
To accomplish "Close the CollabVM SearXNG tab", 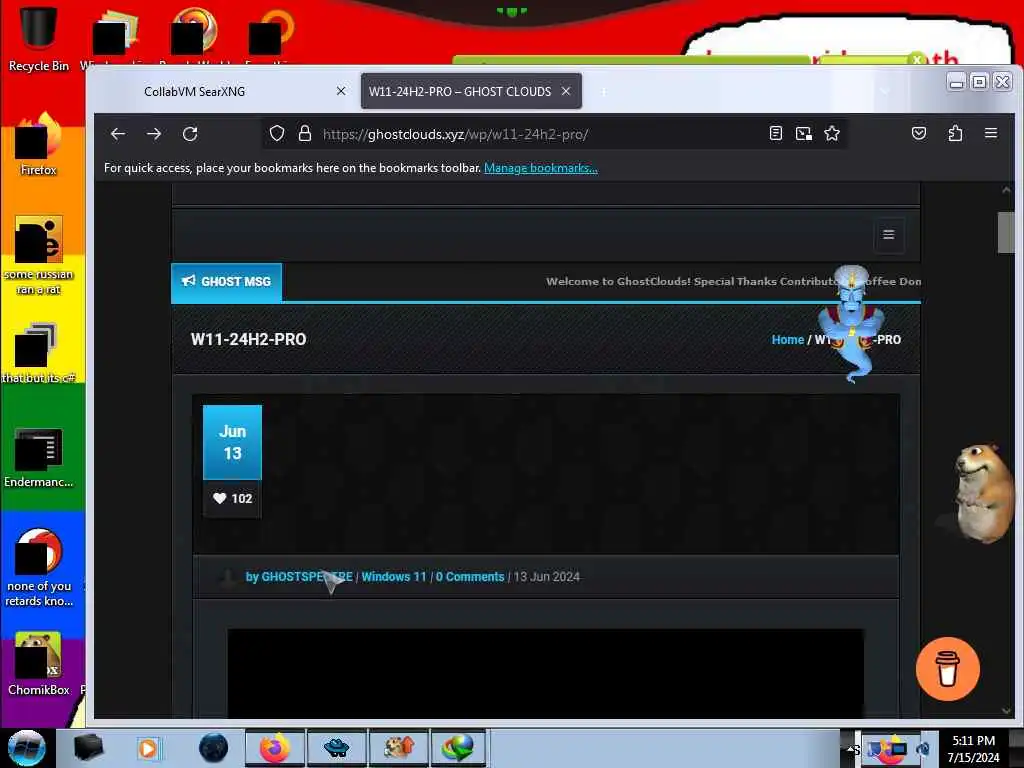I will tap(341, 91).
